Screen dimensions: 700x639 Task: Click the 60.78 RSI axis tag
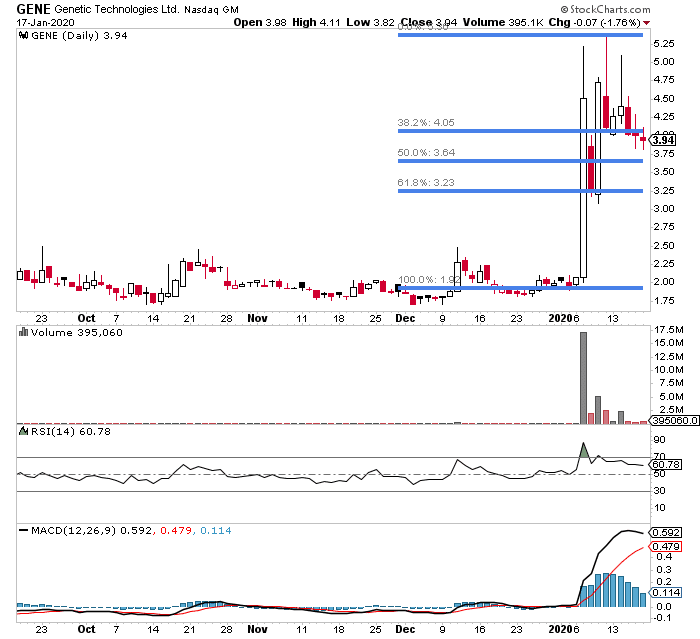[x=666, y=464]
